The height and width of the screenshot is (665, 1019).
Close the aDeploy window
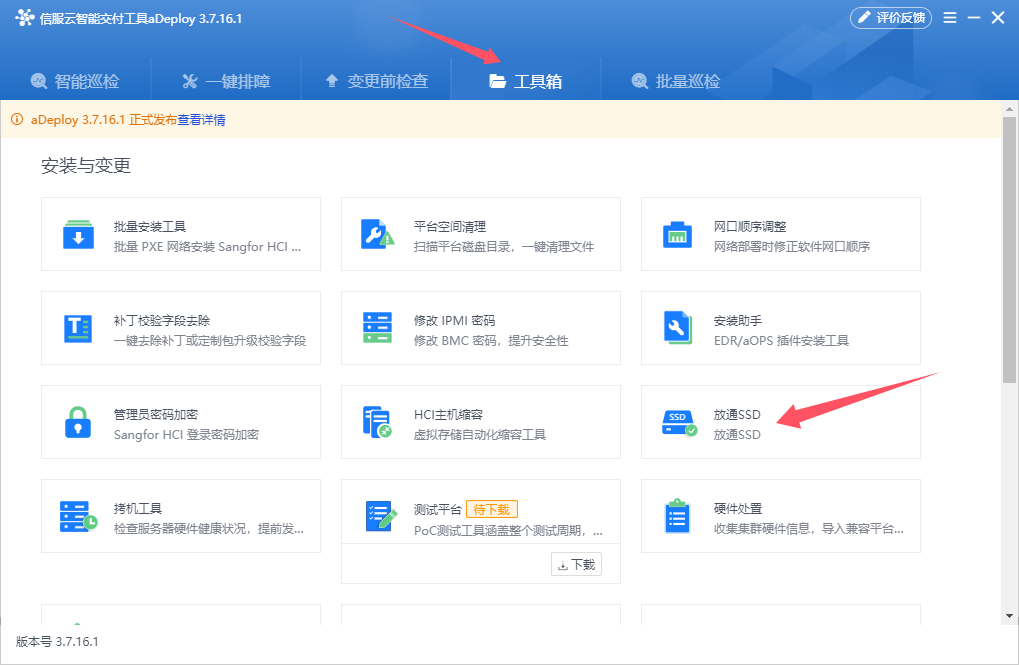point(998,18)
